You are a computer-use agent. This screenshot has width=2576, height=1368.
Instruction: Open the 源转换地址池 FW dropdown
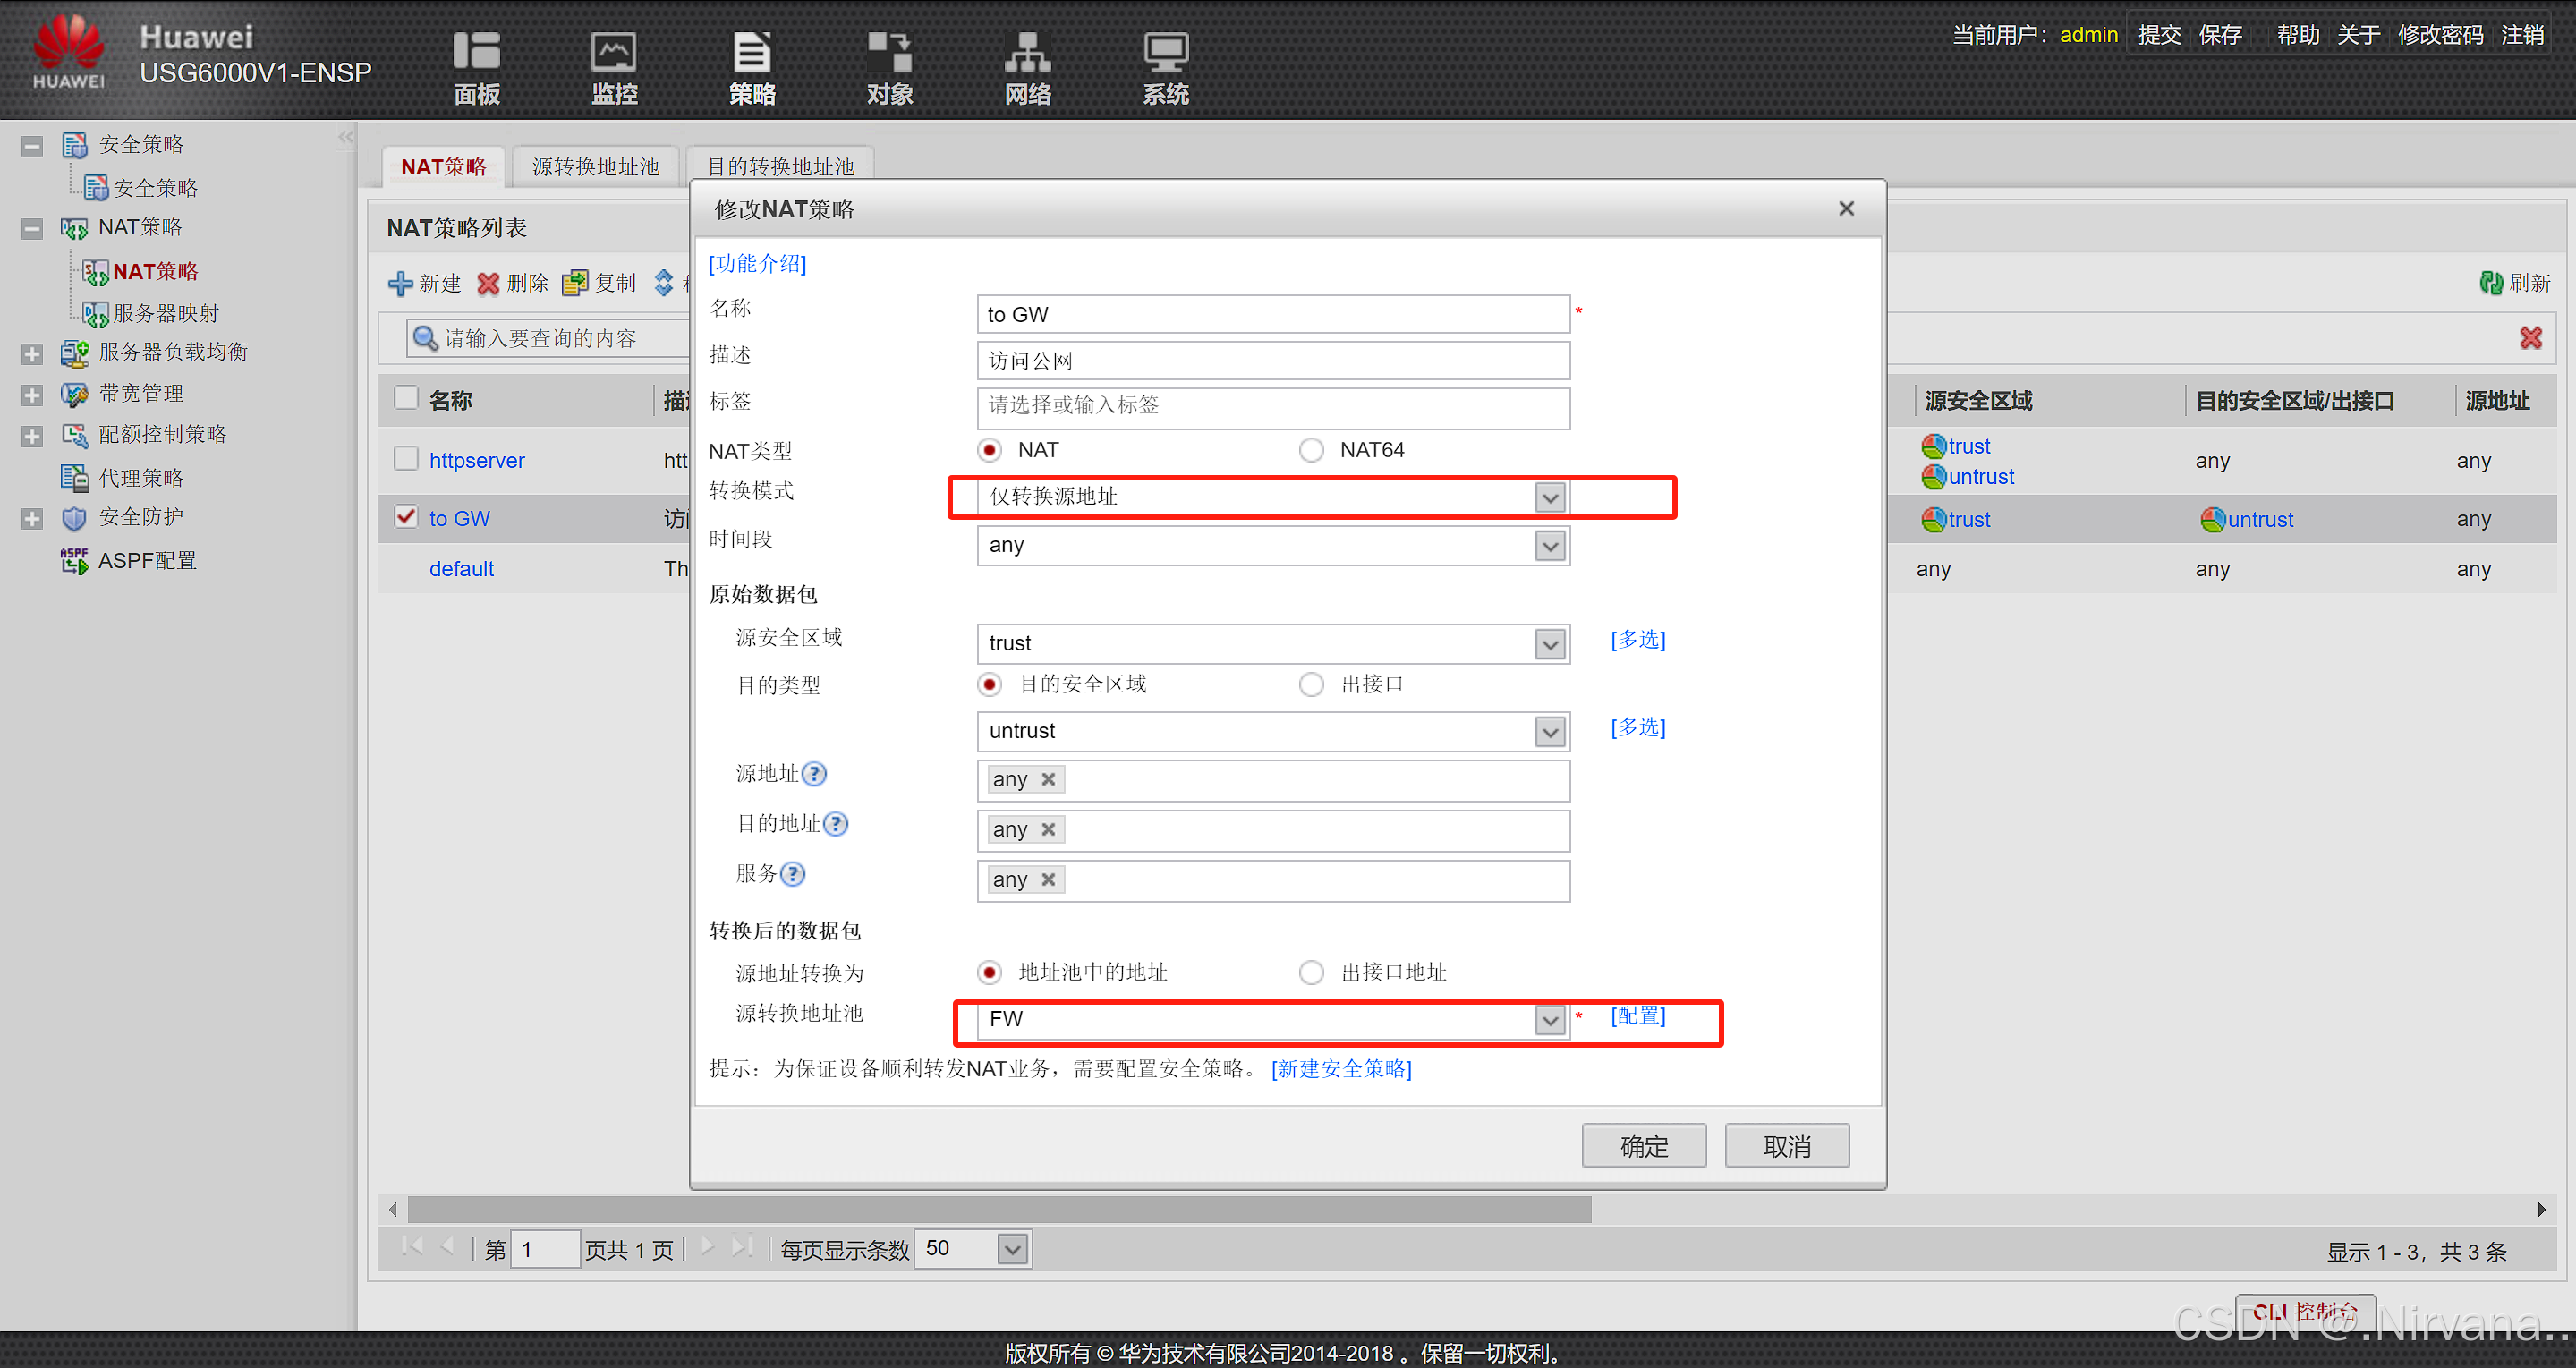coord(1549,1020)
